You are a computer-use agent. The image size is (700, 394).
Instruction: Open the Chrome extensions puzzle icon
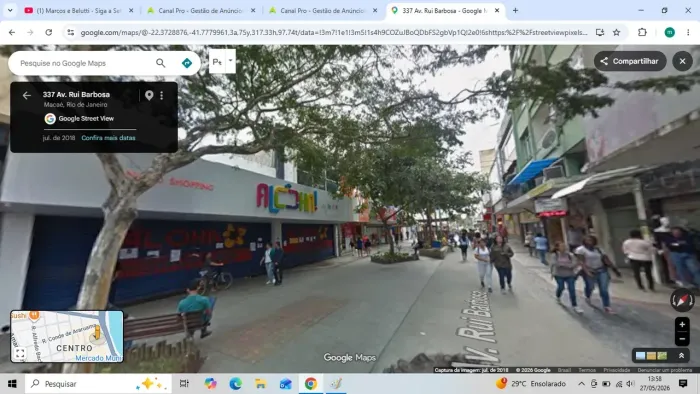(x=642, y=32)
